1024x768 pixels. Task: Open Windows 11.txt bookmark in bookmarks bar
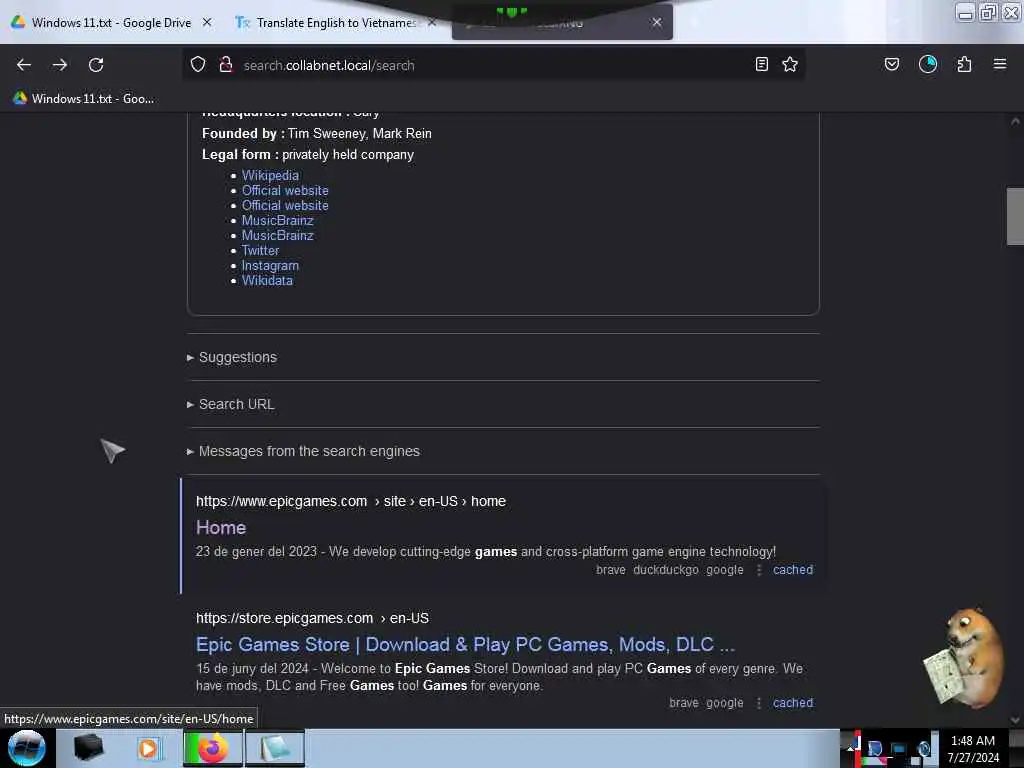[x=84, y=99]
